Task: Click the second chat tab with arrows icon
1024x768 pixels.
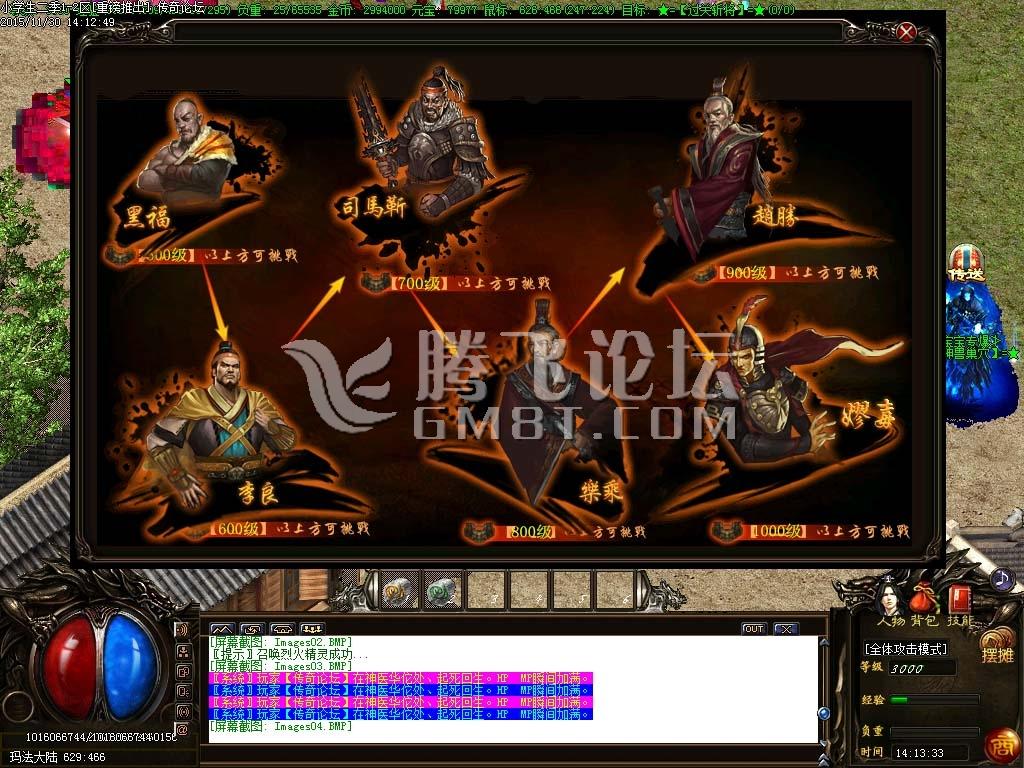Action: coord(252,629)
